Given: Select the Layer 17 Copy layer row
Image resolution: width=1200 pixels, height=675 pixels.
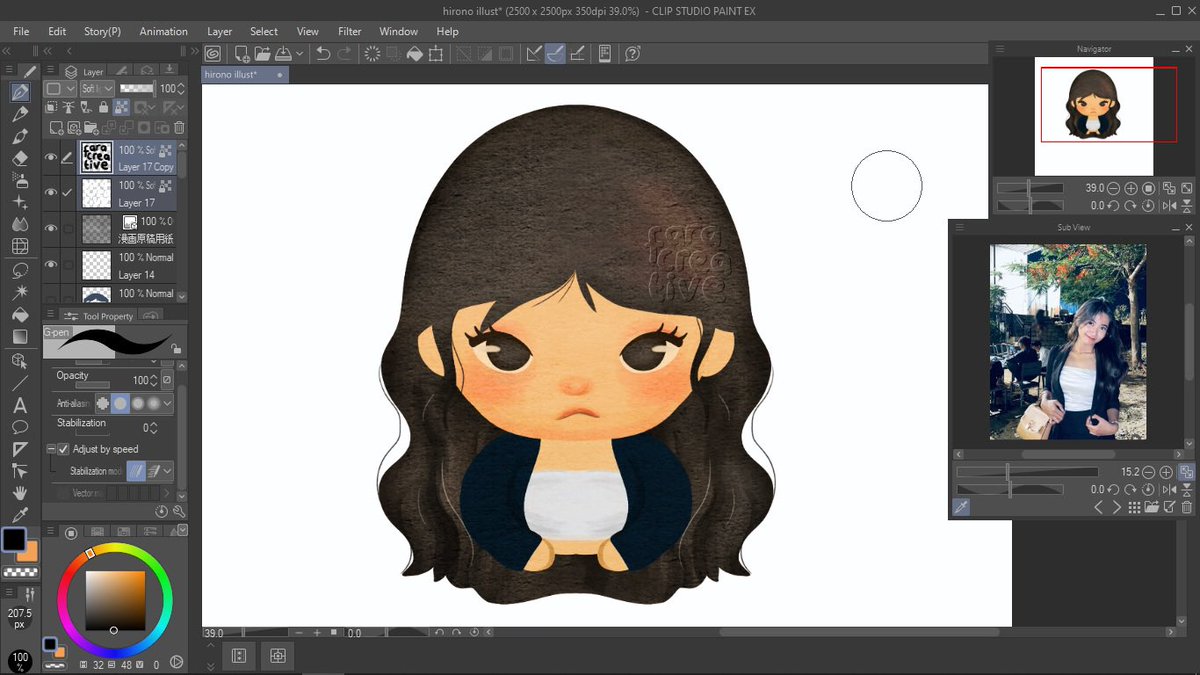Looking at the screenshot, I should (129, 158).
